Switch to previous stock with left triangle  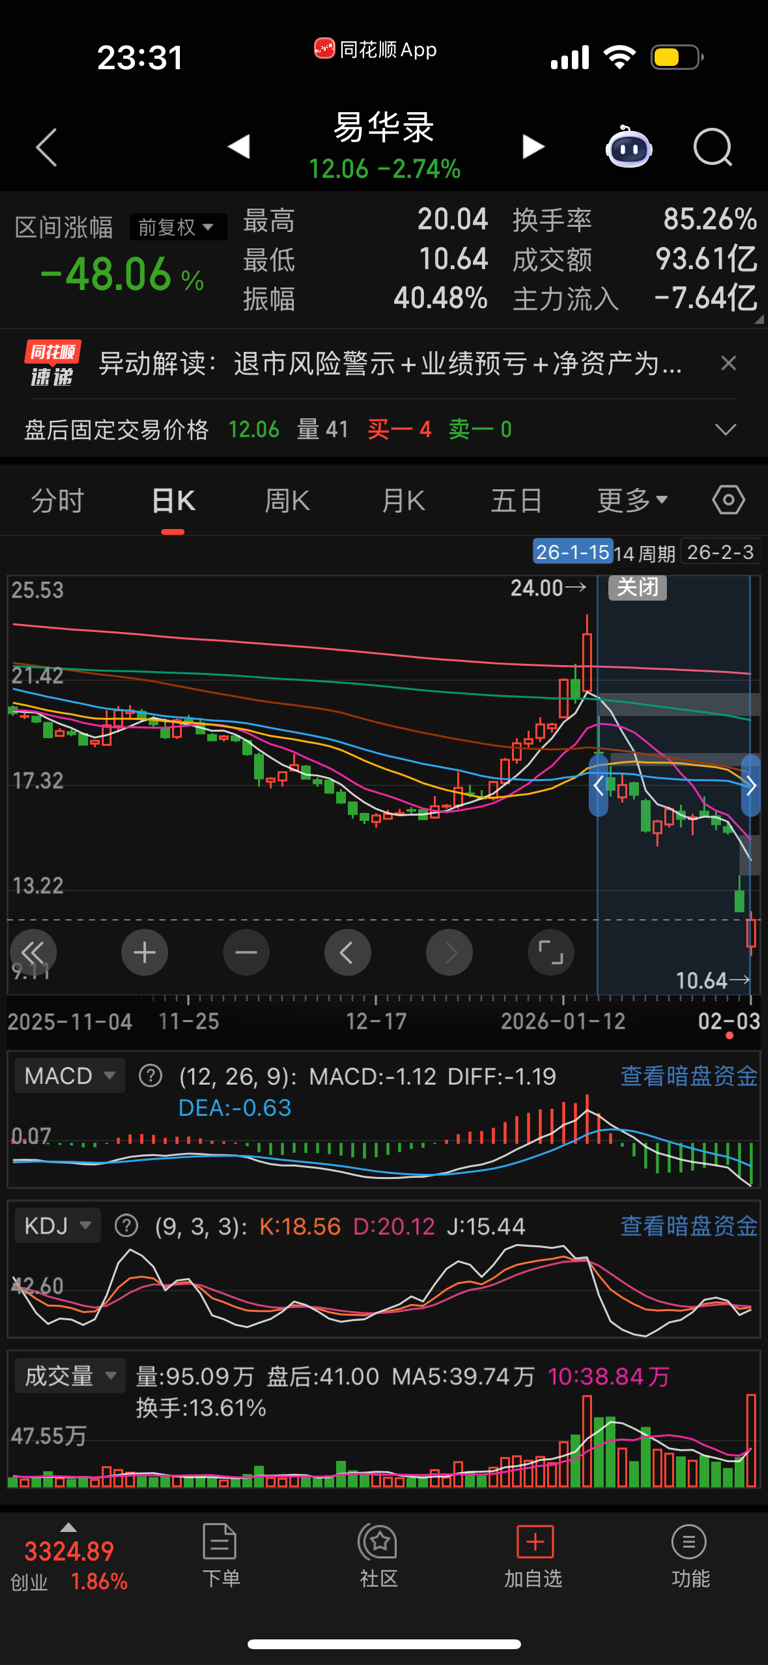pyautogui.click(x=238, y=147)
